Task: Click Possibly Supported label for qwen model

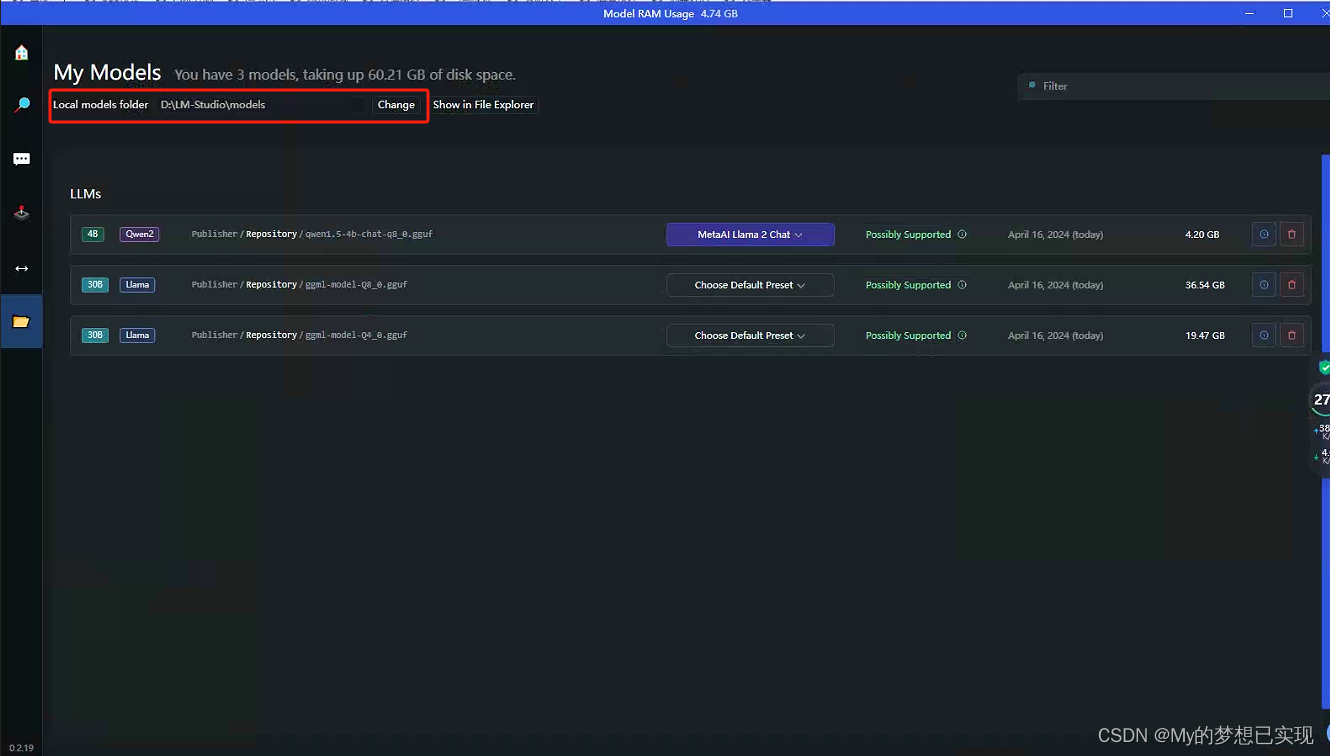Action: pos(908,235)
